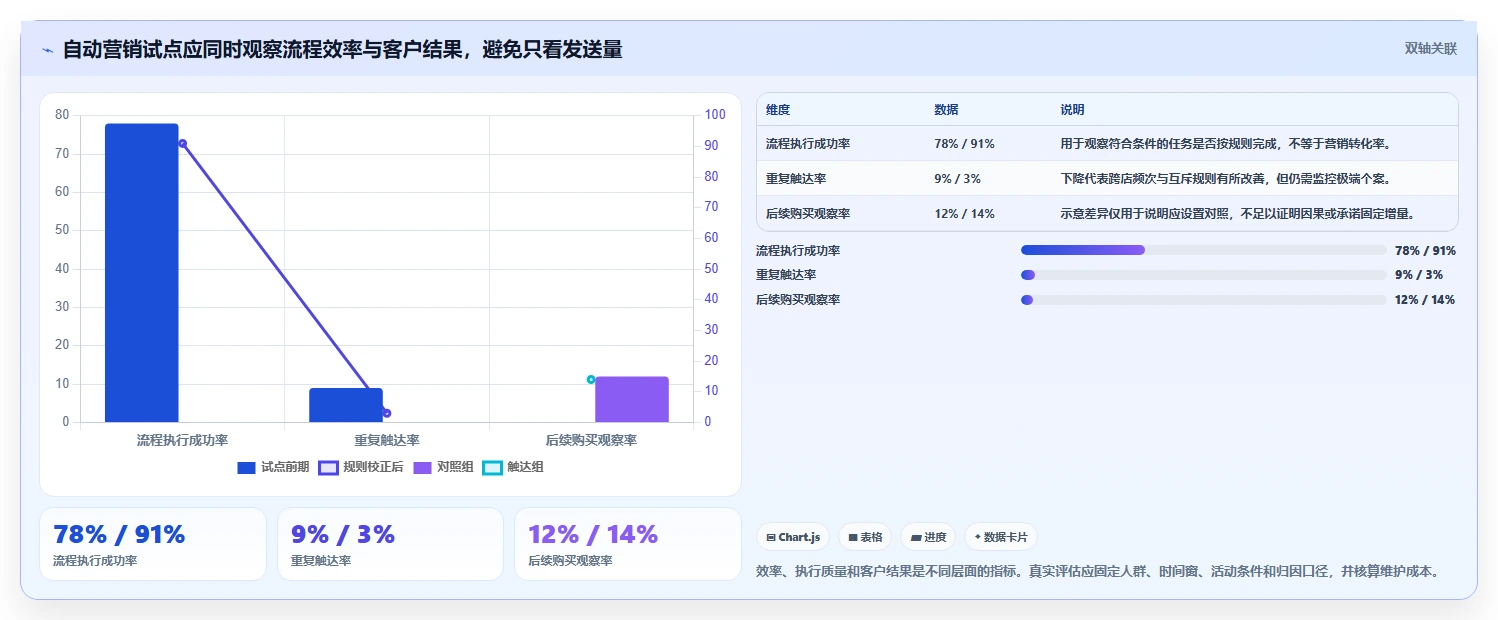
Task: Click the 后续购买观察率 progress row label
Action: point(798,300)
